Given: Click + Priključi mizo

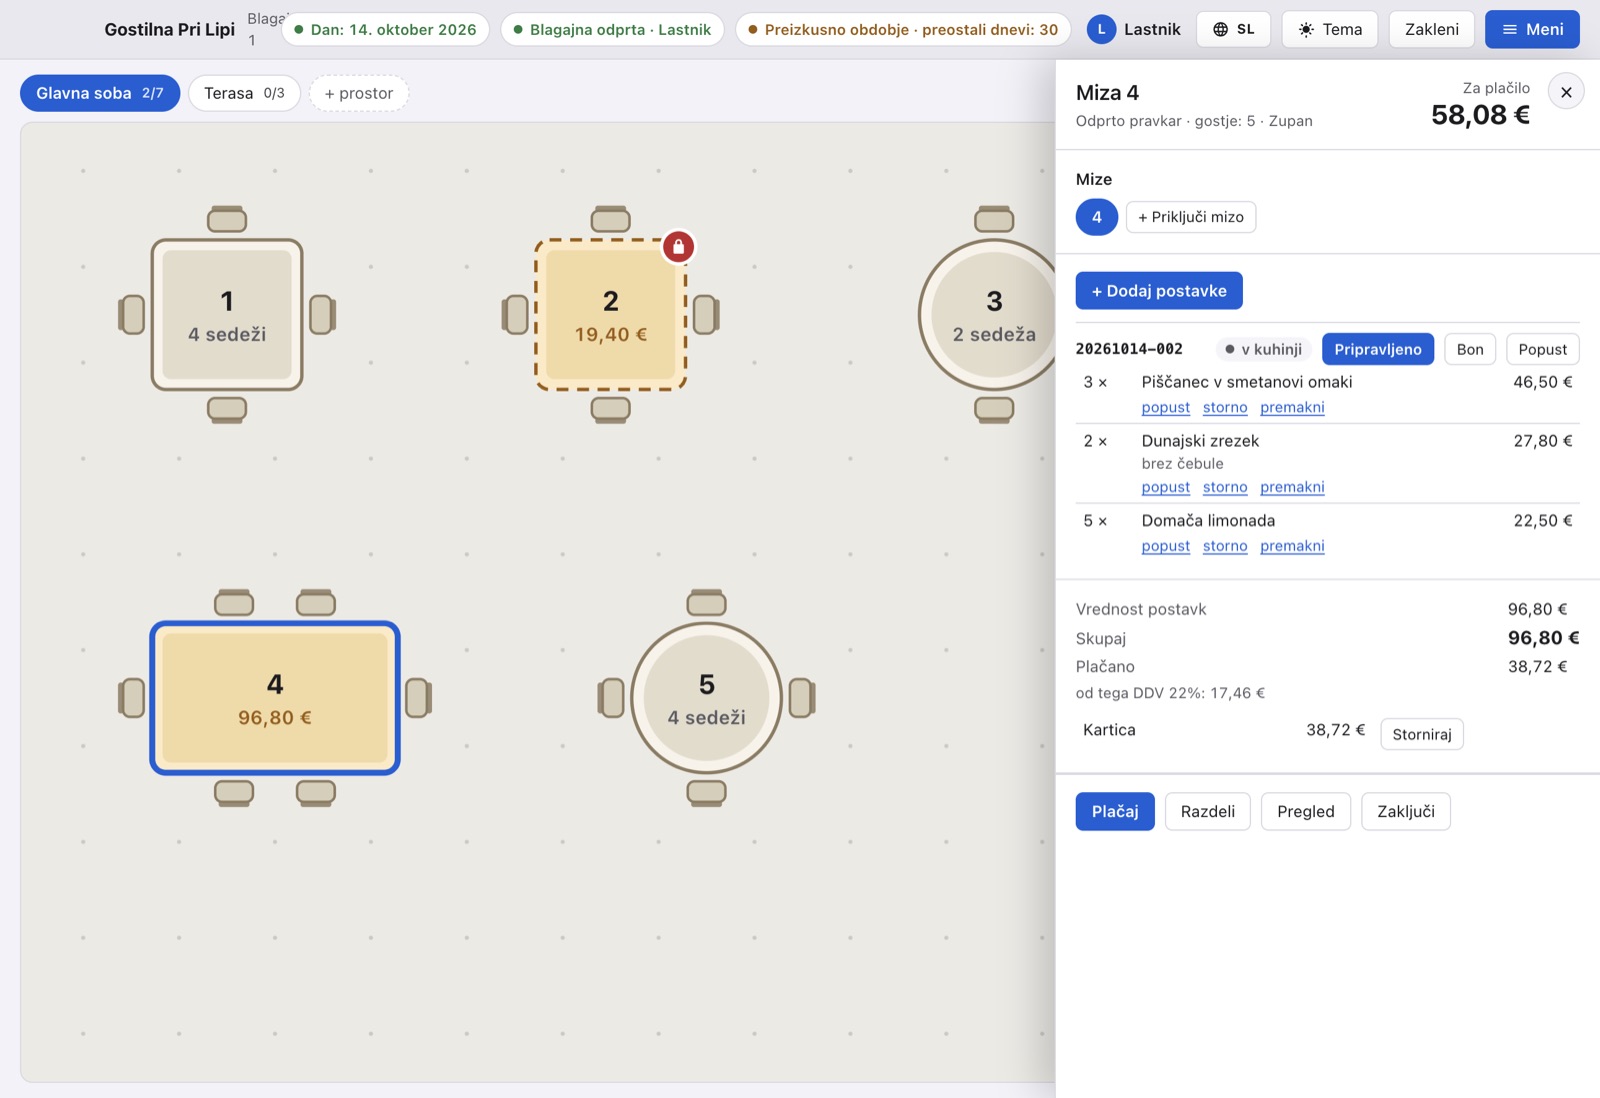Looking at the screenshot, I should point(1190,217).
